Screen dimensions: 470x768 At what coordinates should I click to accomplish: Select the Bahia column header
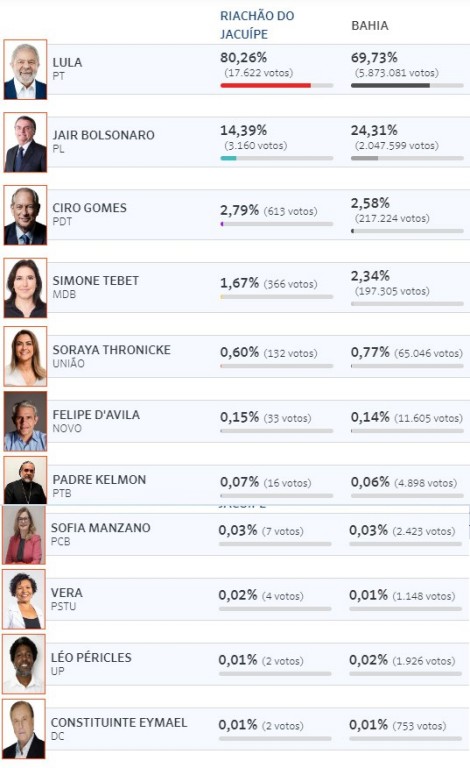(x=370, y=25)
